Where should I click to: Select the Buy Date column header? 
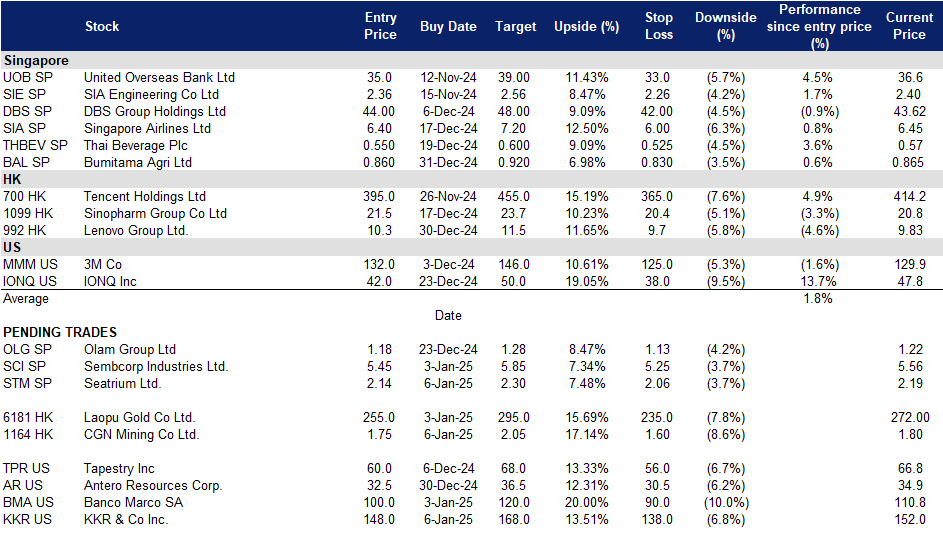(x=448, y=26)
